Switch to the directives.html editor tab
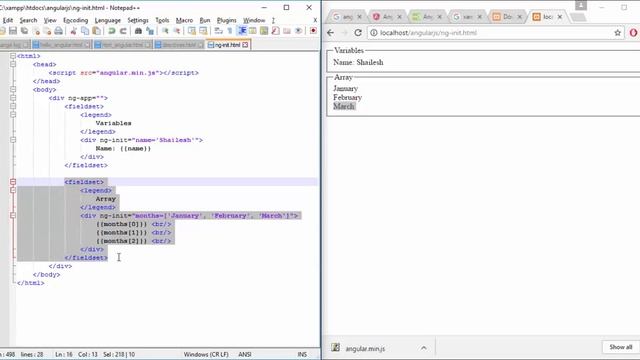The height and width of the screenshot is (360, 640). pyautogui.click(x=179, y=45)
